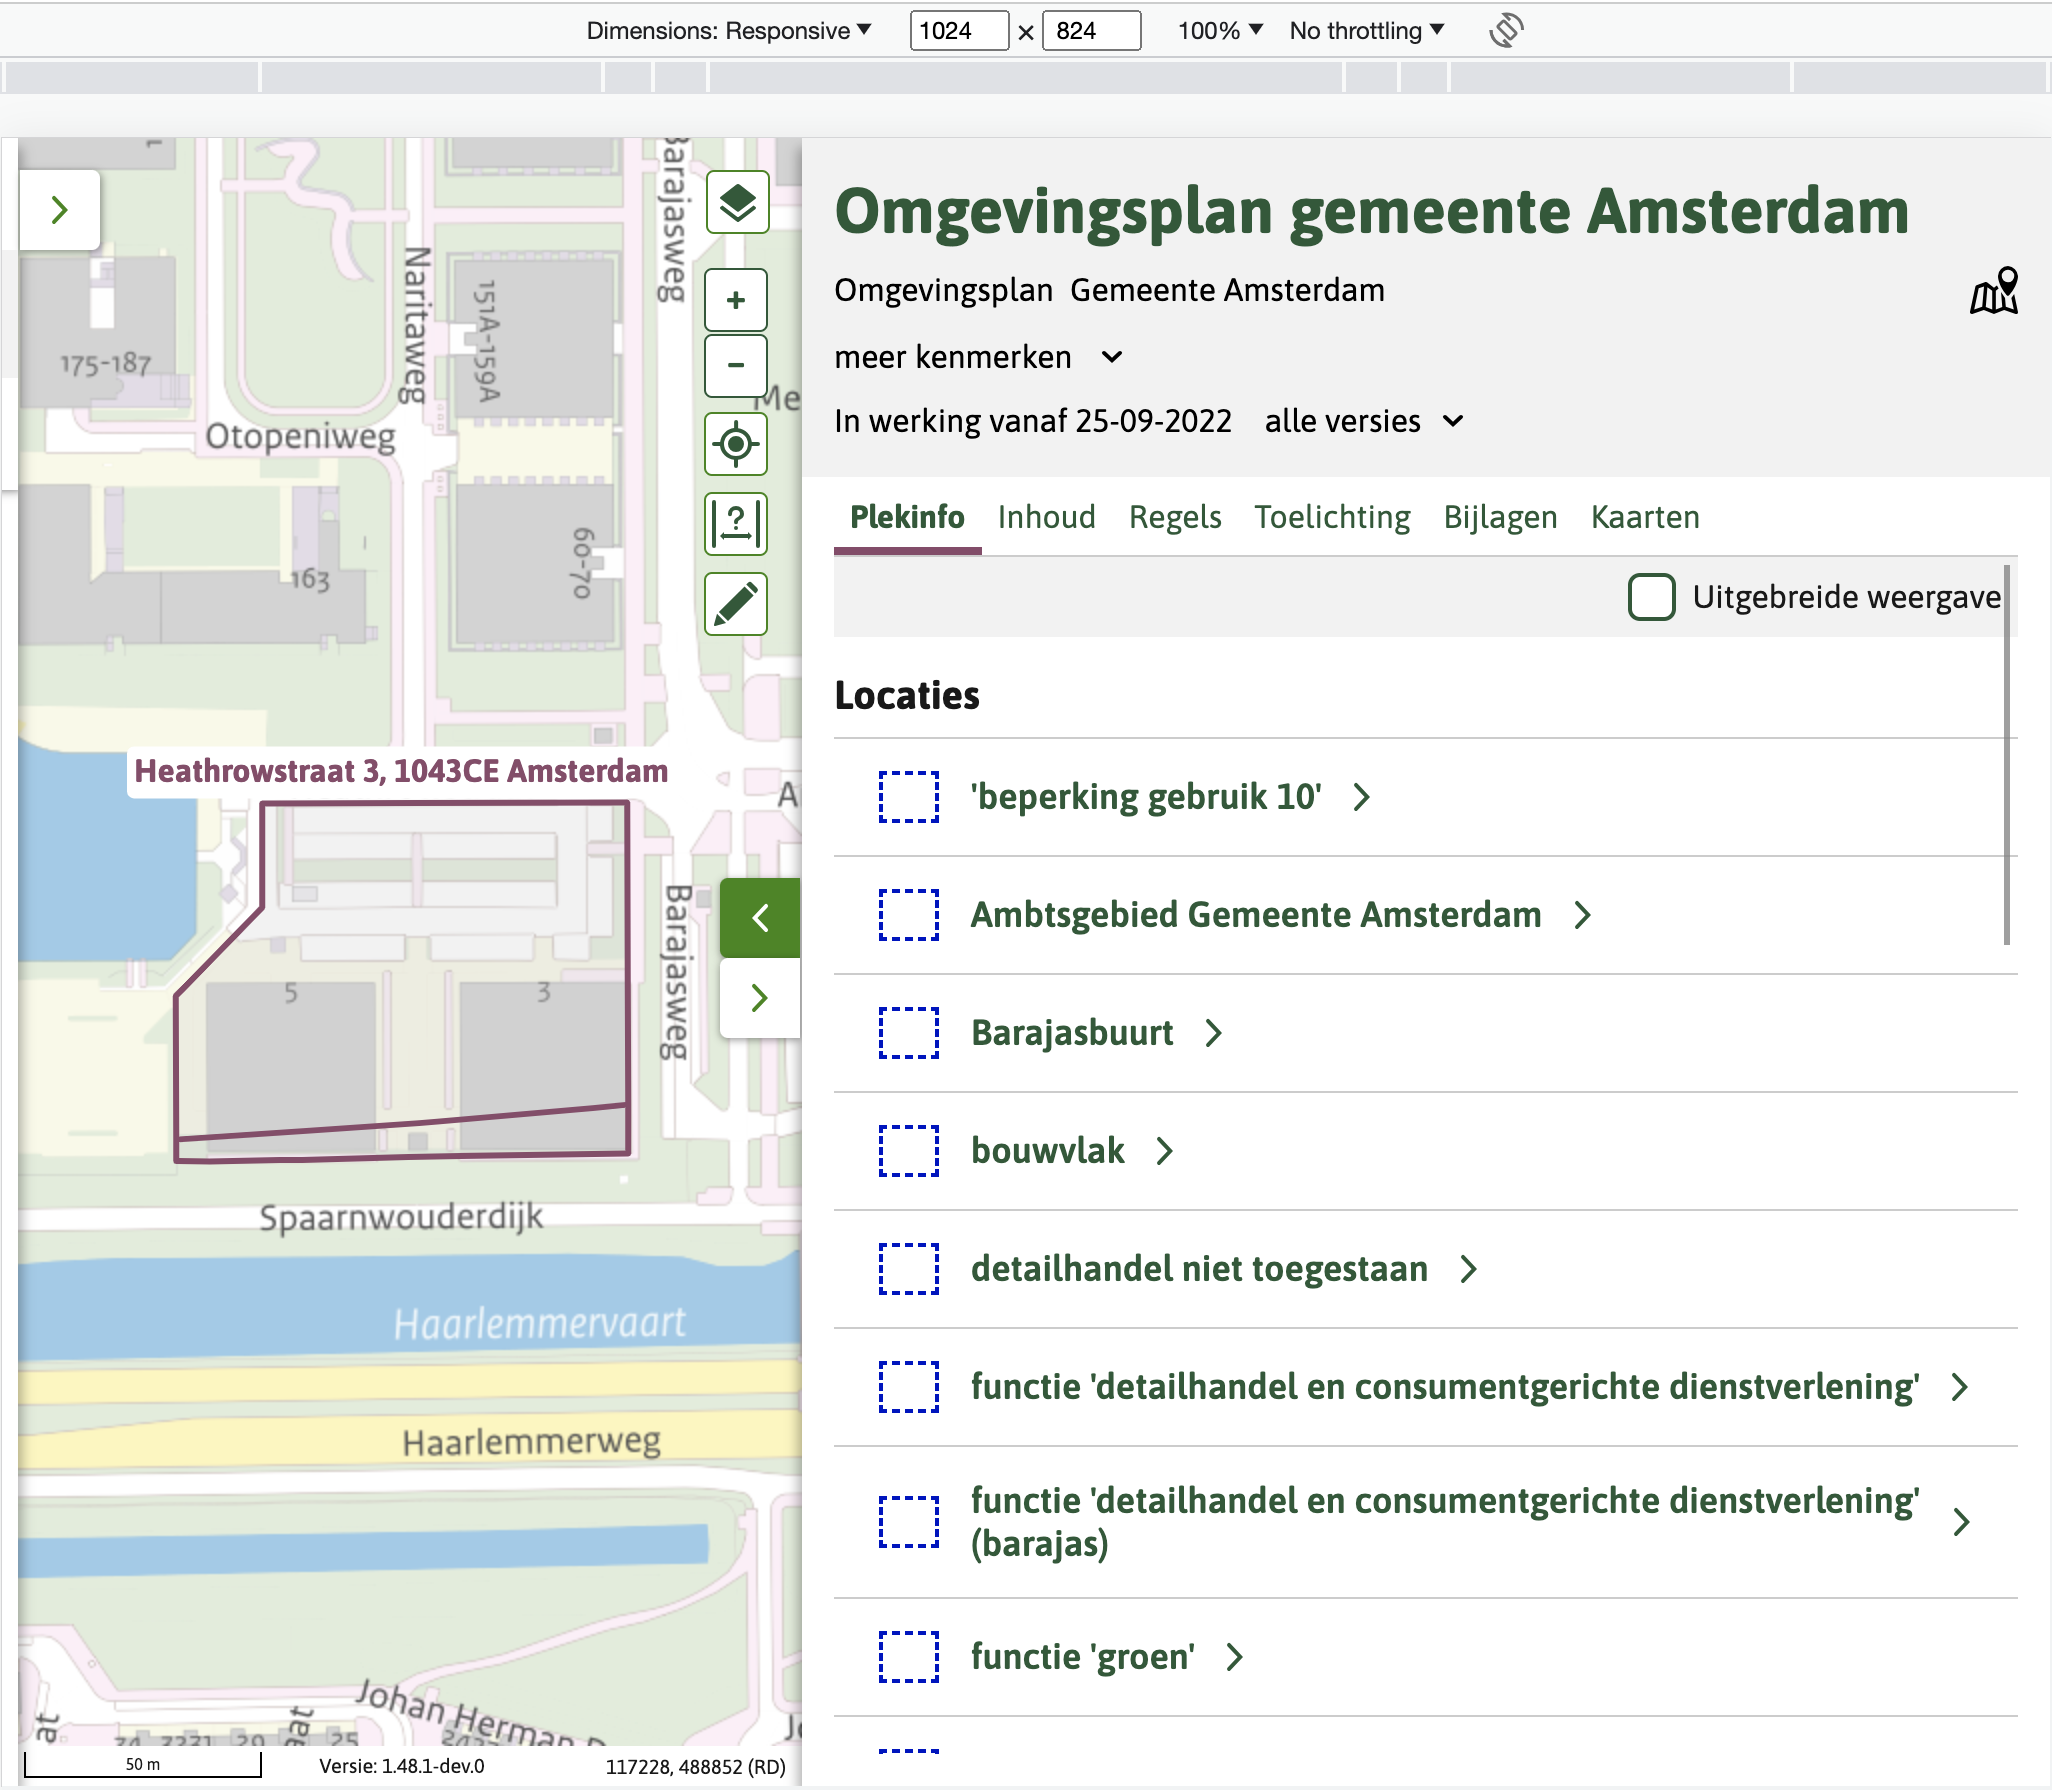
Task: Open bouwvlak location link
Action: click(x=1048, y=1151)
